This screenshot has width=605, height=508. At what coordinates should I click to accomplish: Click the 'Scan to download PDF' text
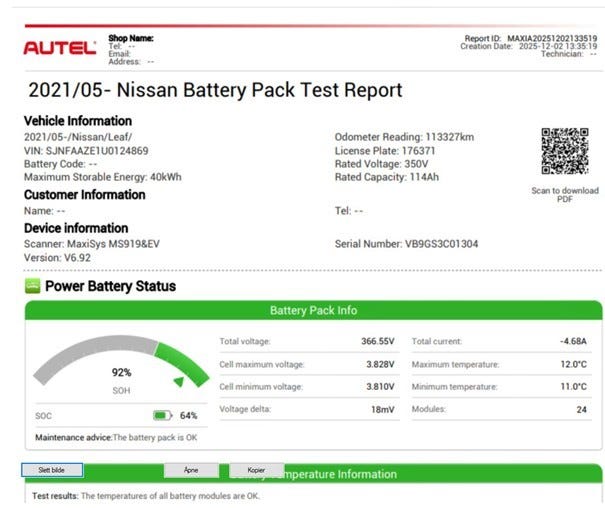pos(565,194)
